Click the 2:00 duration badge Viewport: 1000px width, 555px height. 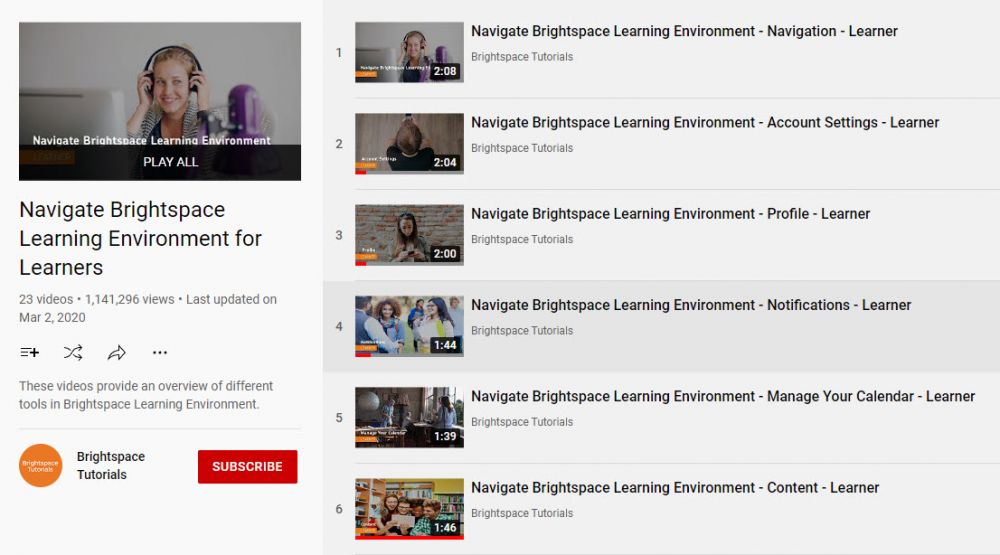click(445, 254)
